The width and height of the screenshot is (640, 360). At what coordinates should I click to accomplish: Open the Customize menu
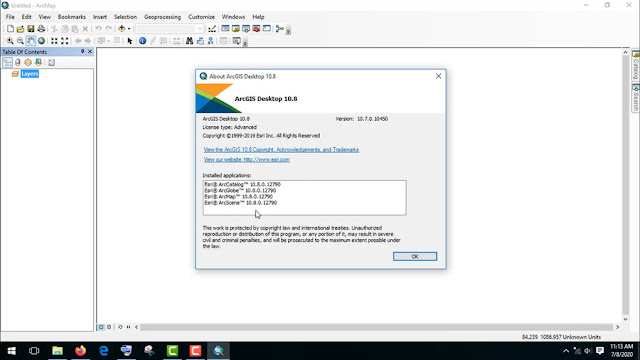201,17
